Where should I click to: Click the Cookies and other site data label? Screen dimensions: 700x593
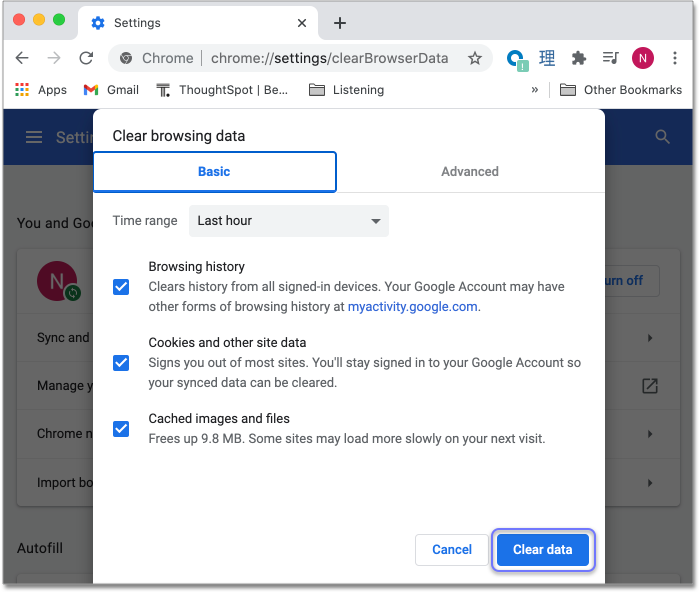227,342
